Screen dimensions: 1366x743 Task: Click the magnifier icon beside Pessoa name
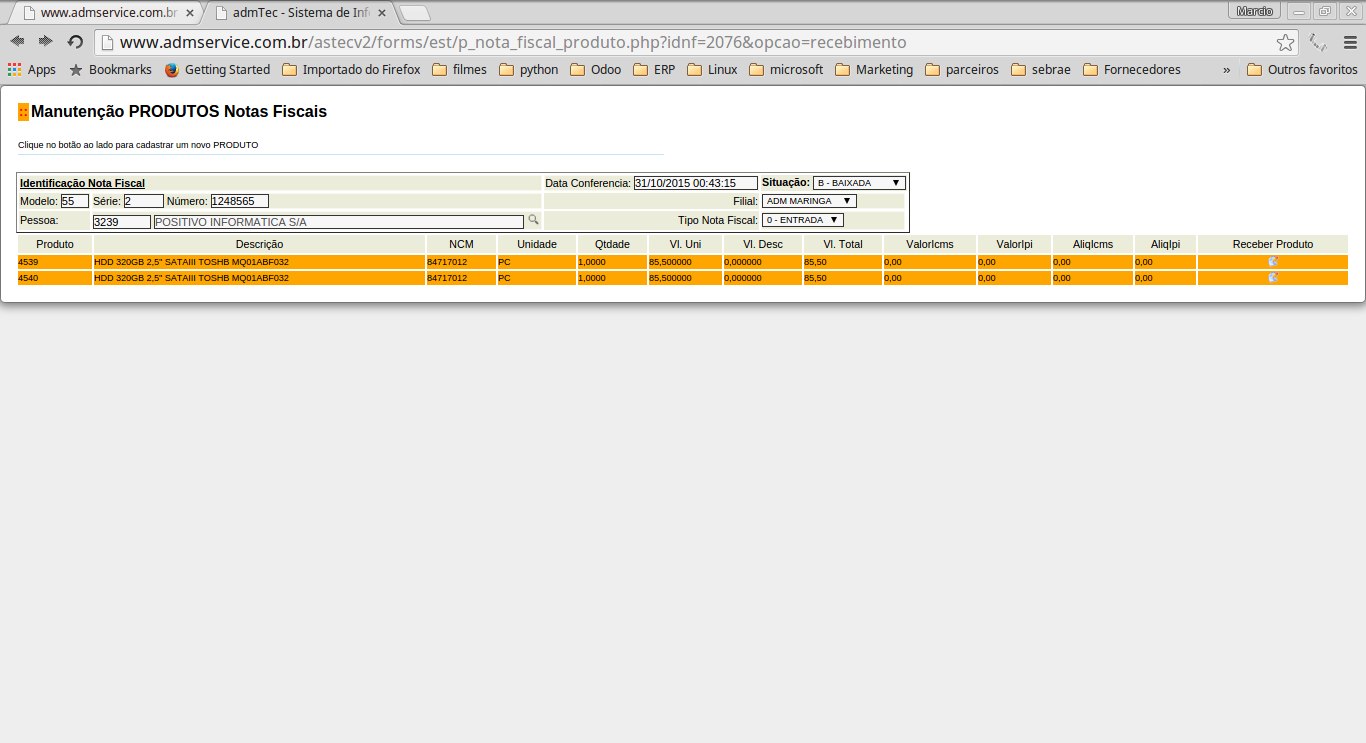[x=534, y=220]
